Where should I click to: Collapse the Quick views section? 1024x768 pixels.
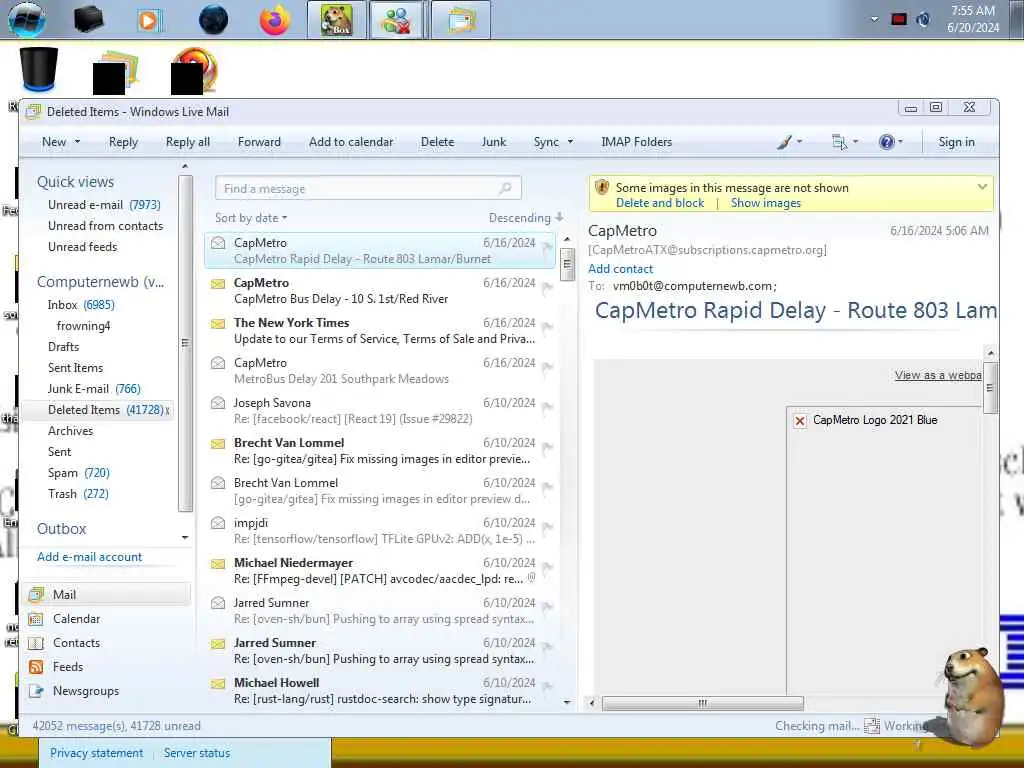pyautogui.click(x=75, y=182)
